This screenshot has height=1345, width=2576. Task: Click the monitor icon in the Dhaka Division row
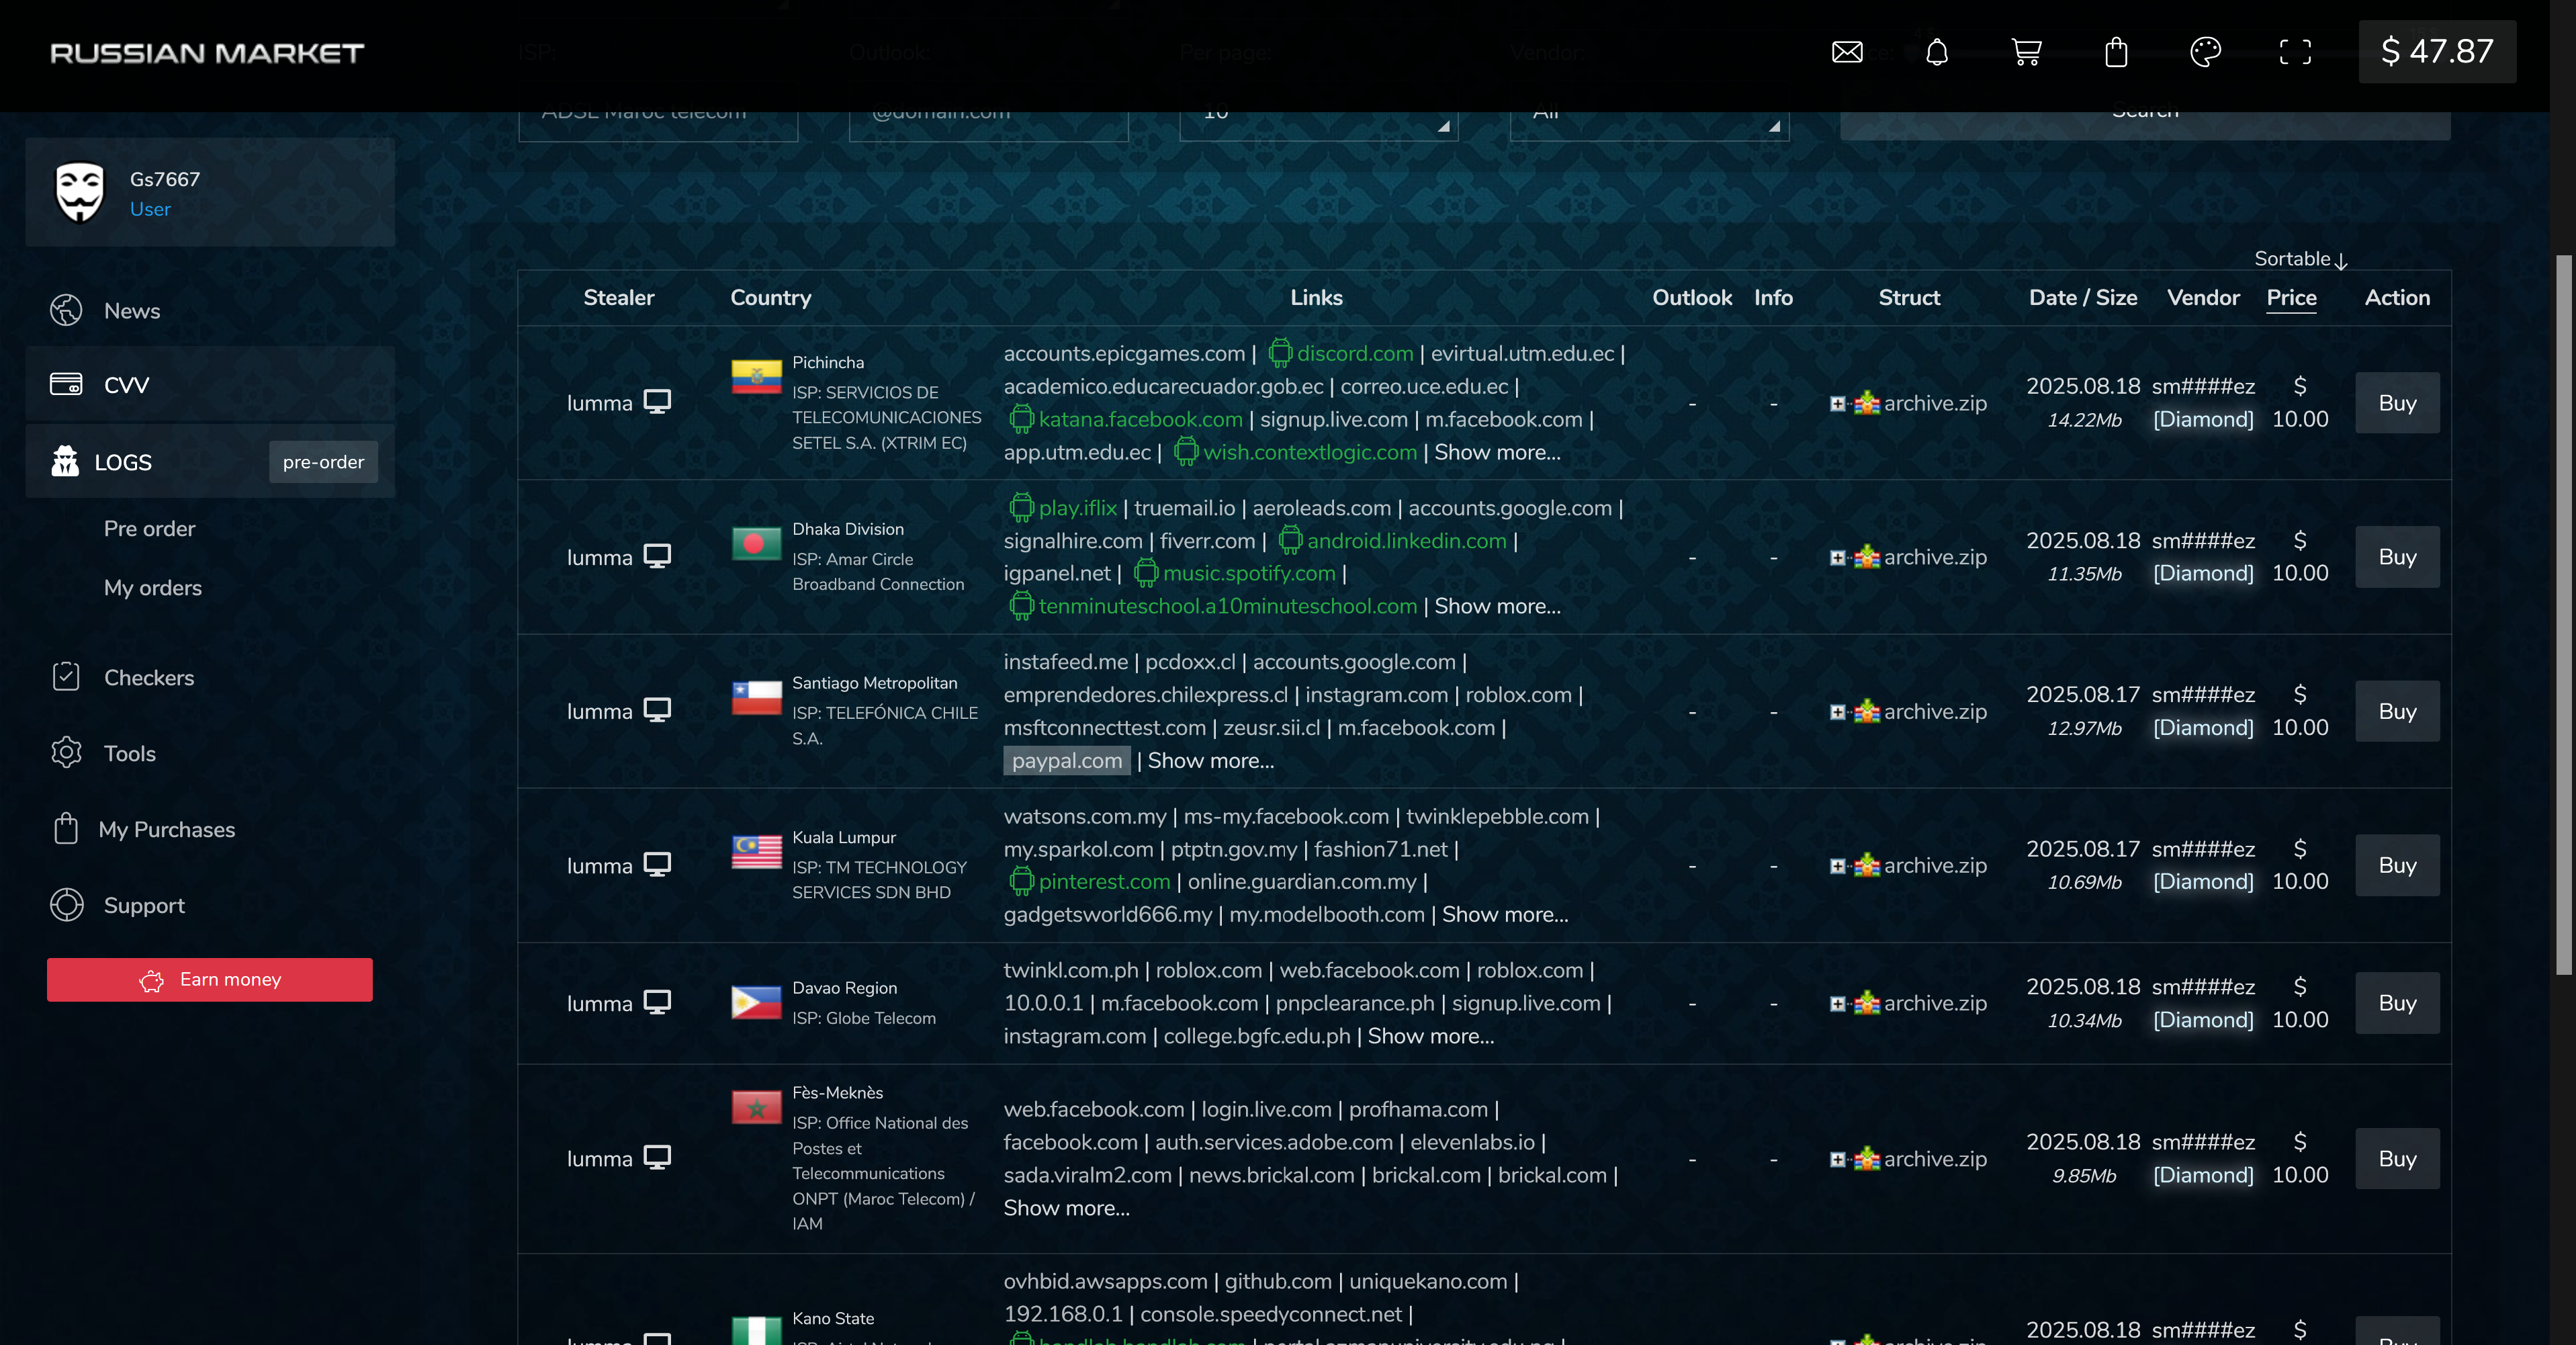tap(657, 556)
